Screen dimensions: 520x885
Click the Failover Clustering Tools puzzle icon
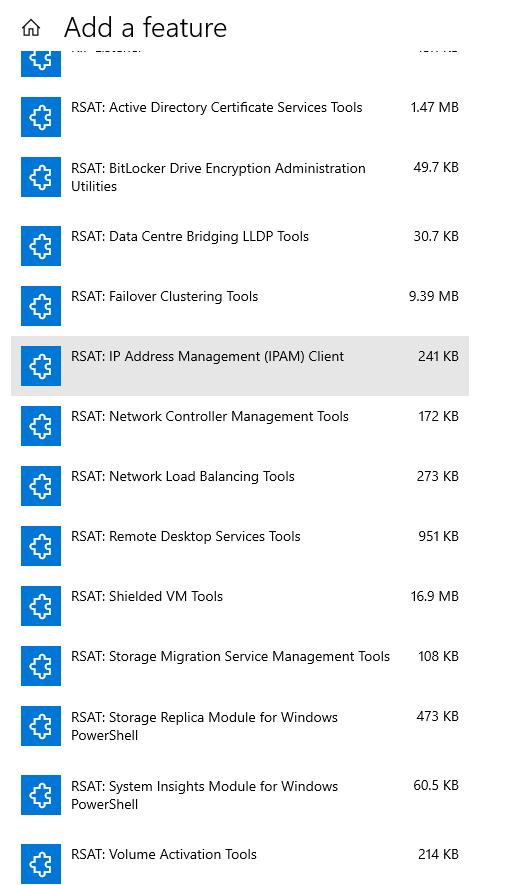[x=41, y=306]
